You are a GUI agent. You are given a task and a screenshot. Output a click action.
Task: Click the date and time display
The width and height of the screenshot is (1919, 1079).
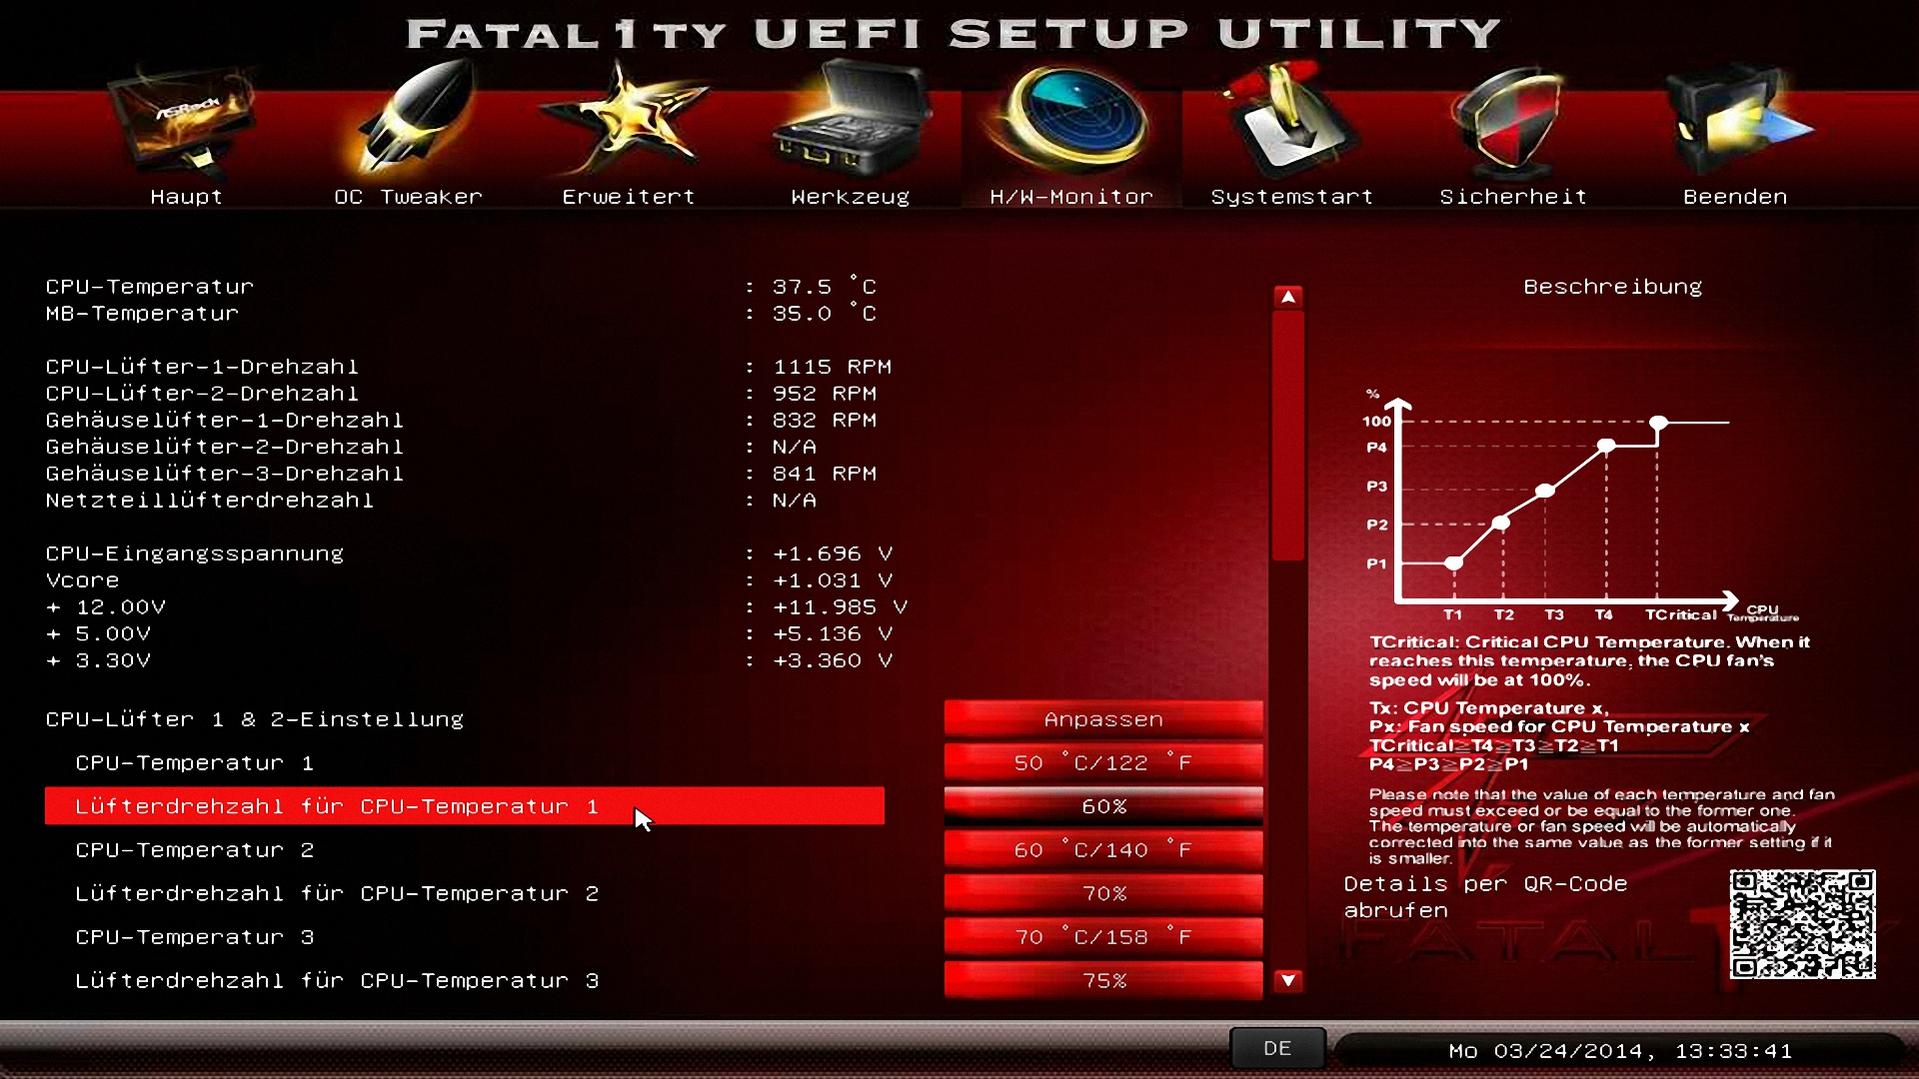point(1620,1051)
